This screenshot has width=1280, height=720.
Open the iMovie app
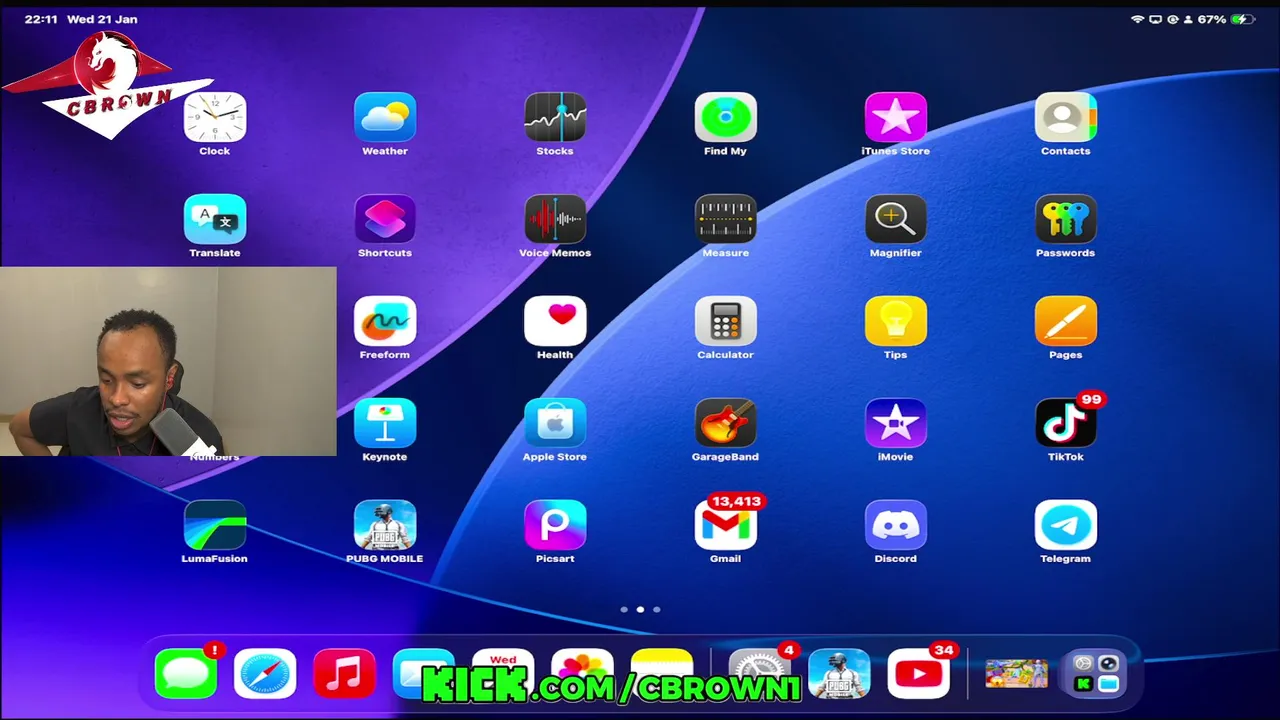[x=895, y=423]
